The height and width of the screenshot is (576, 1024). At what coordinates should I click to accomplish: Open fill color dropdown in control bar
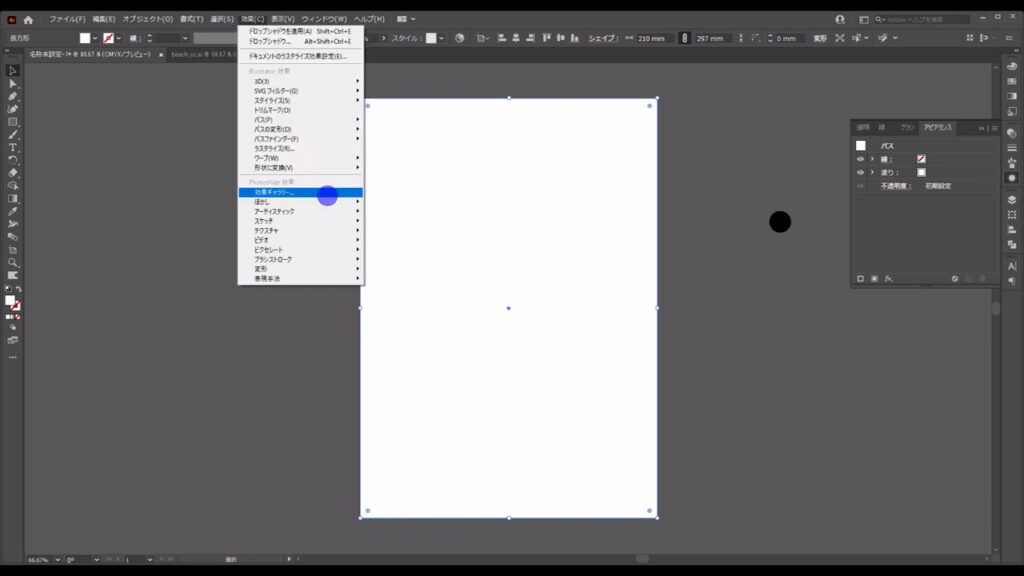point(95,39)
